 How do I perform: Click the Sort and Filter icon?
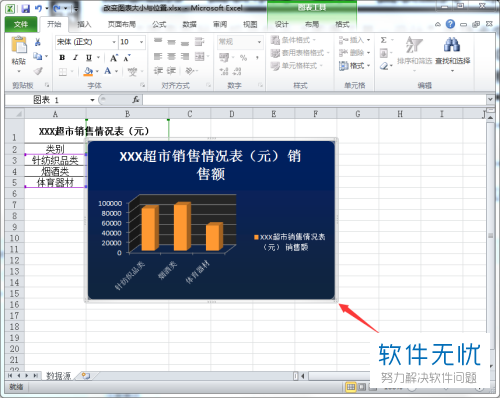coord(414,45)
